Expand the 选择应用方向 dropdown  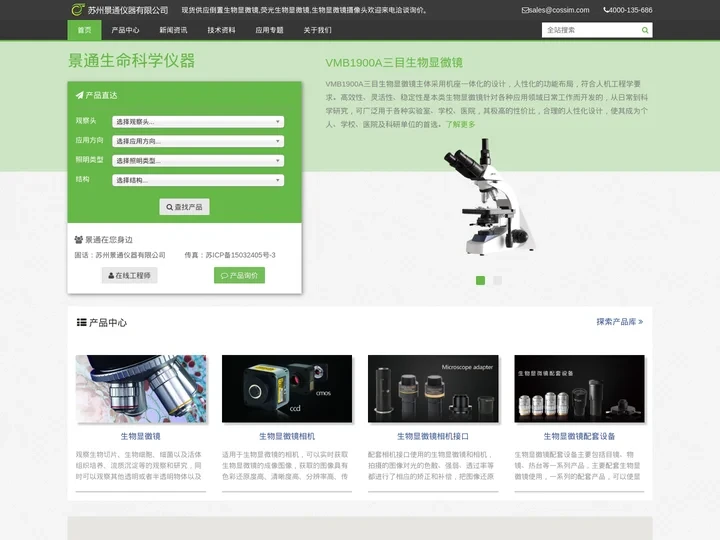click(x=198, y=141)
